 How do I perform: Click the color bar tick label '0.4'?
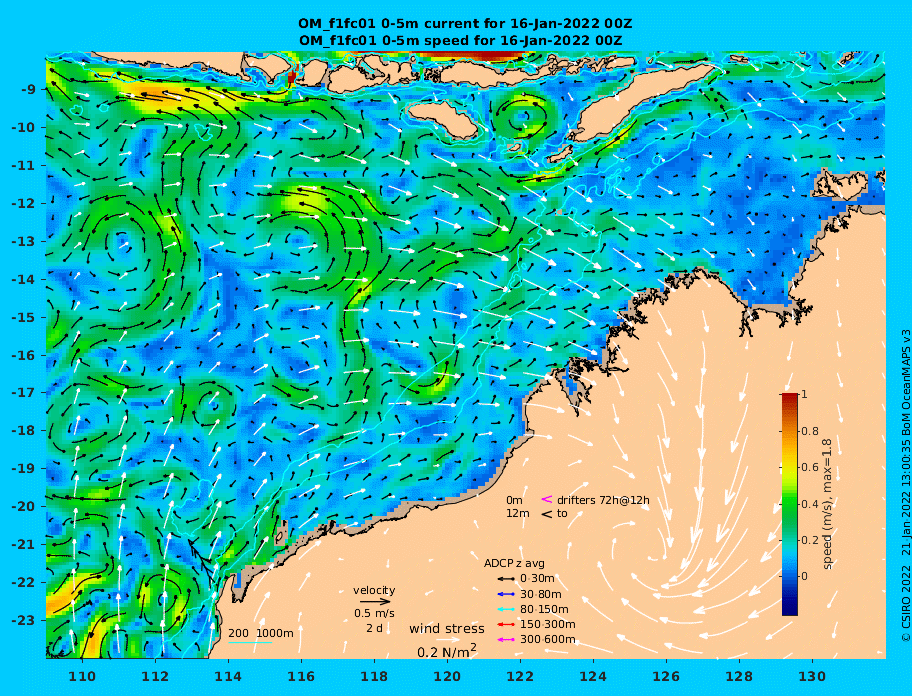tap(810, 504)
